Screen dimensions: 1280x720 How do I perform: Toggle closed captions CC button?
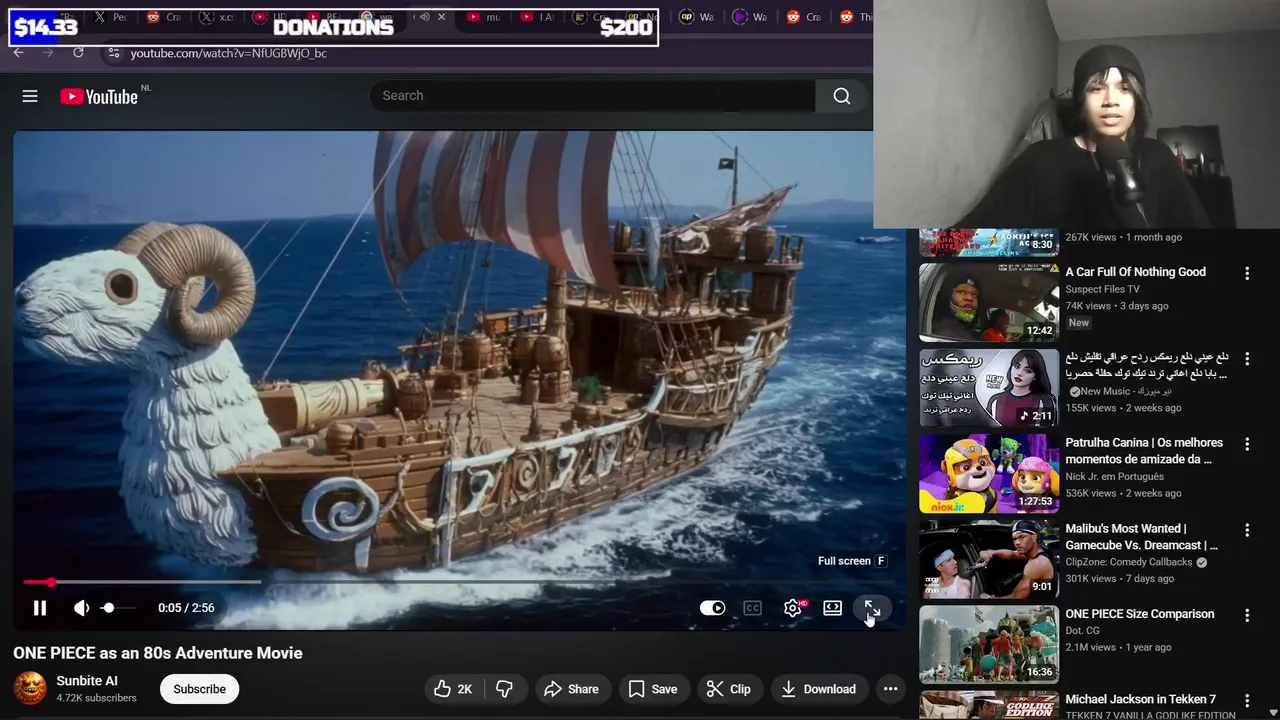[753, 608]
